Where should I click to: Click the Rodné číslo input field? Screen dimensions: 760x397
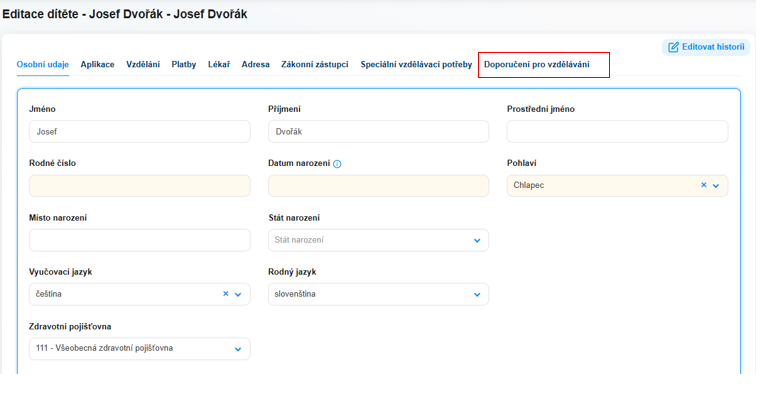coord(140,186)
